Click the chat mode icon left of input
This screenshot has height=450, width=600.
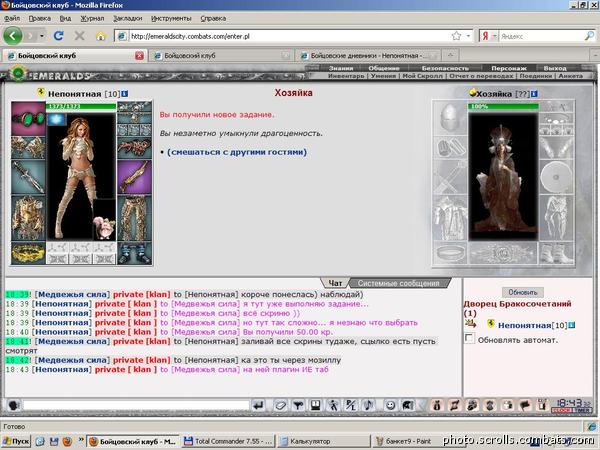click(x=14, y=405)
